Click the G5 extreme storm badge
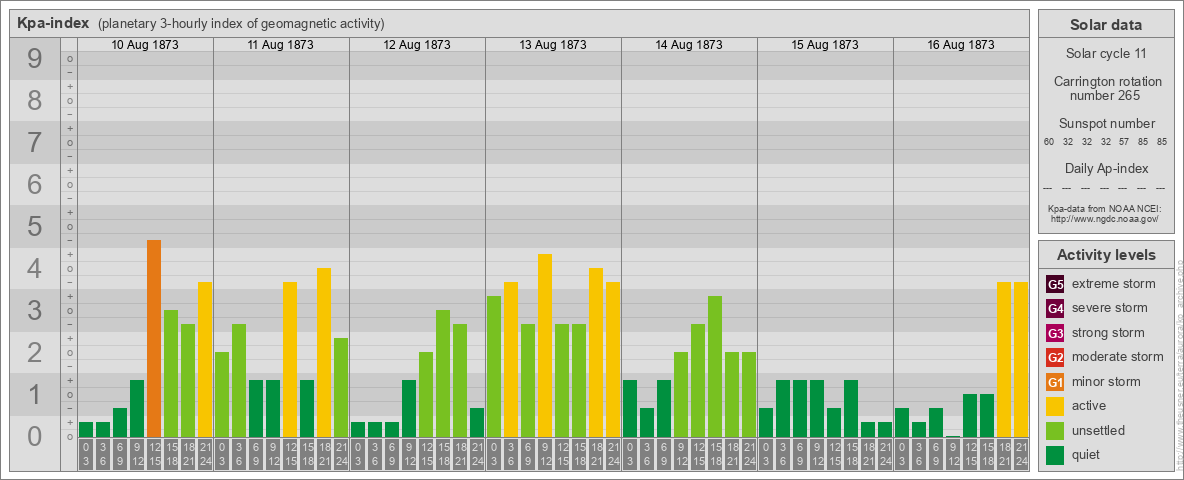 [1055, 284]
